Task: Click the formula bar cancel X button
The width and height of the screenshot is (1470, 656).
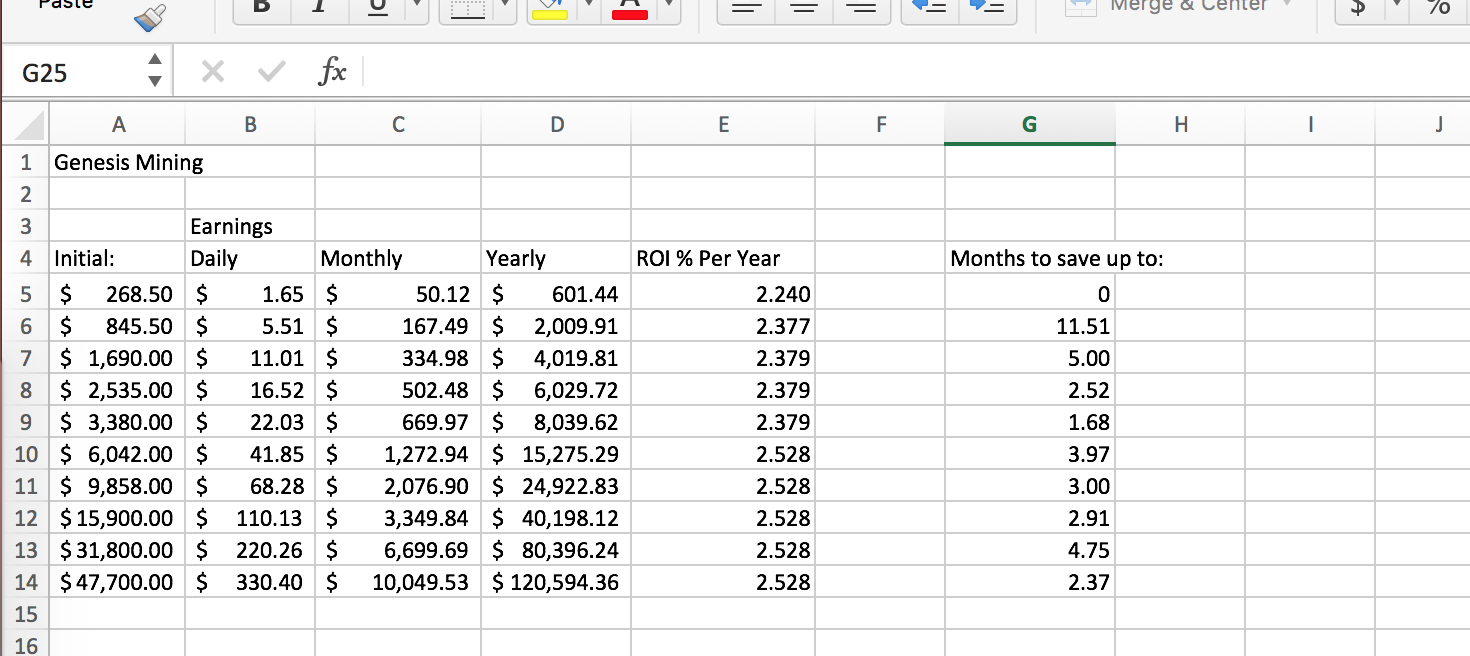Action: [x=212, y=71]
